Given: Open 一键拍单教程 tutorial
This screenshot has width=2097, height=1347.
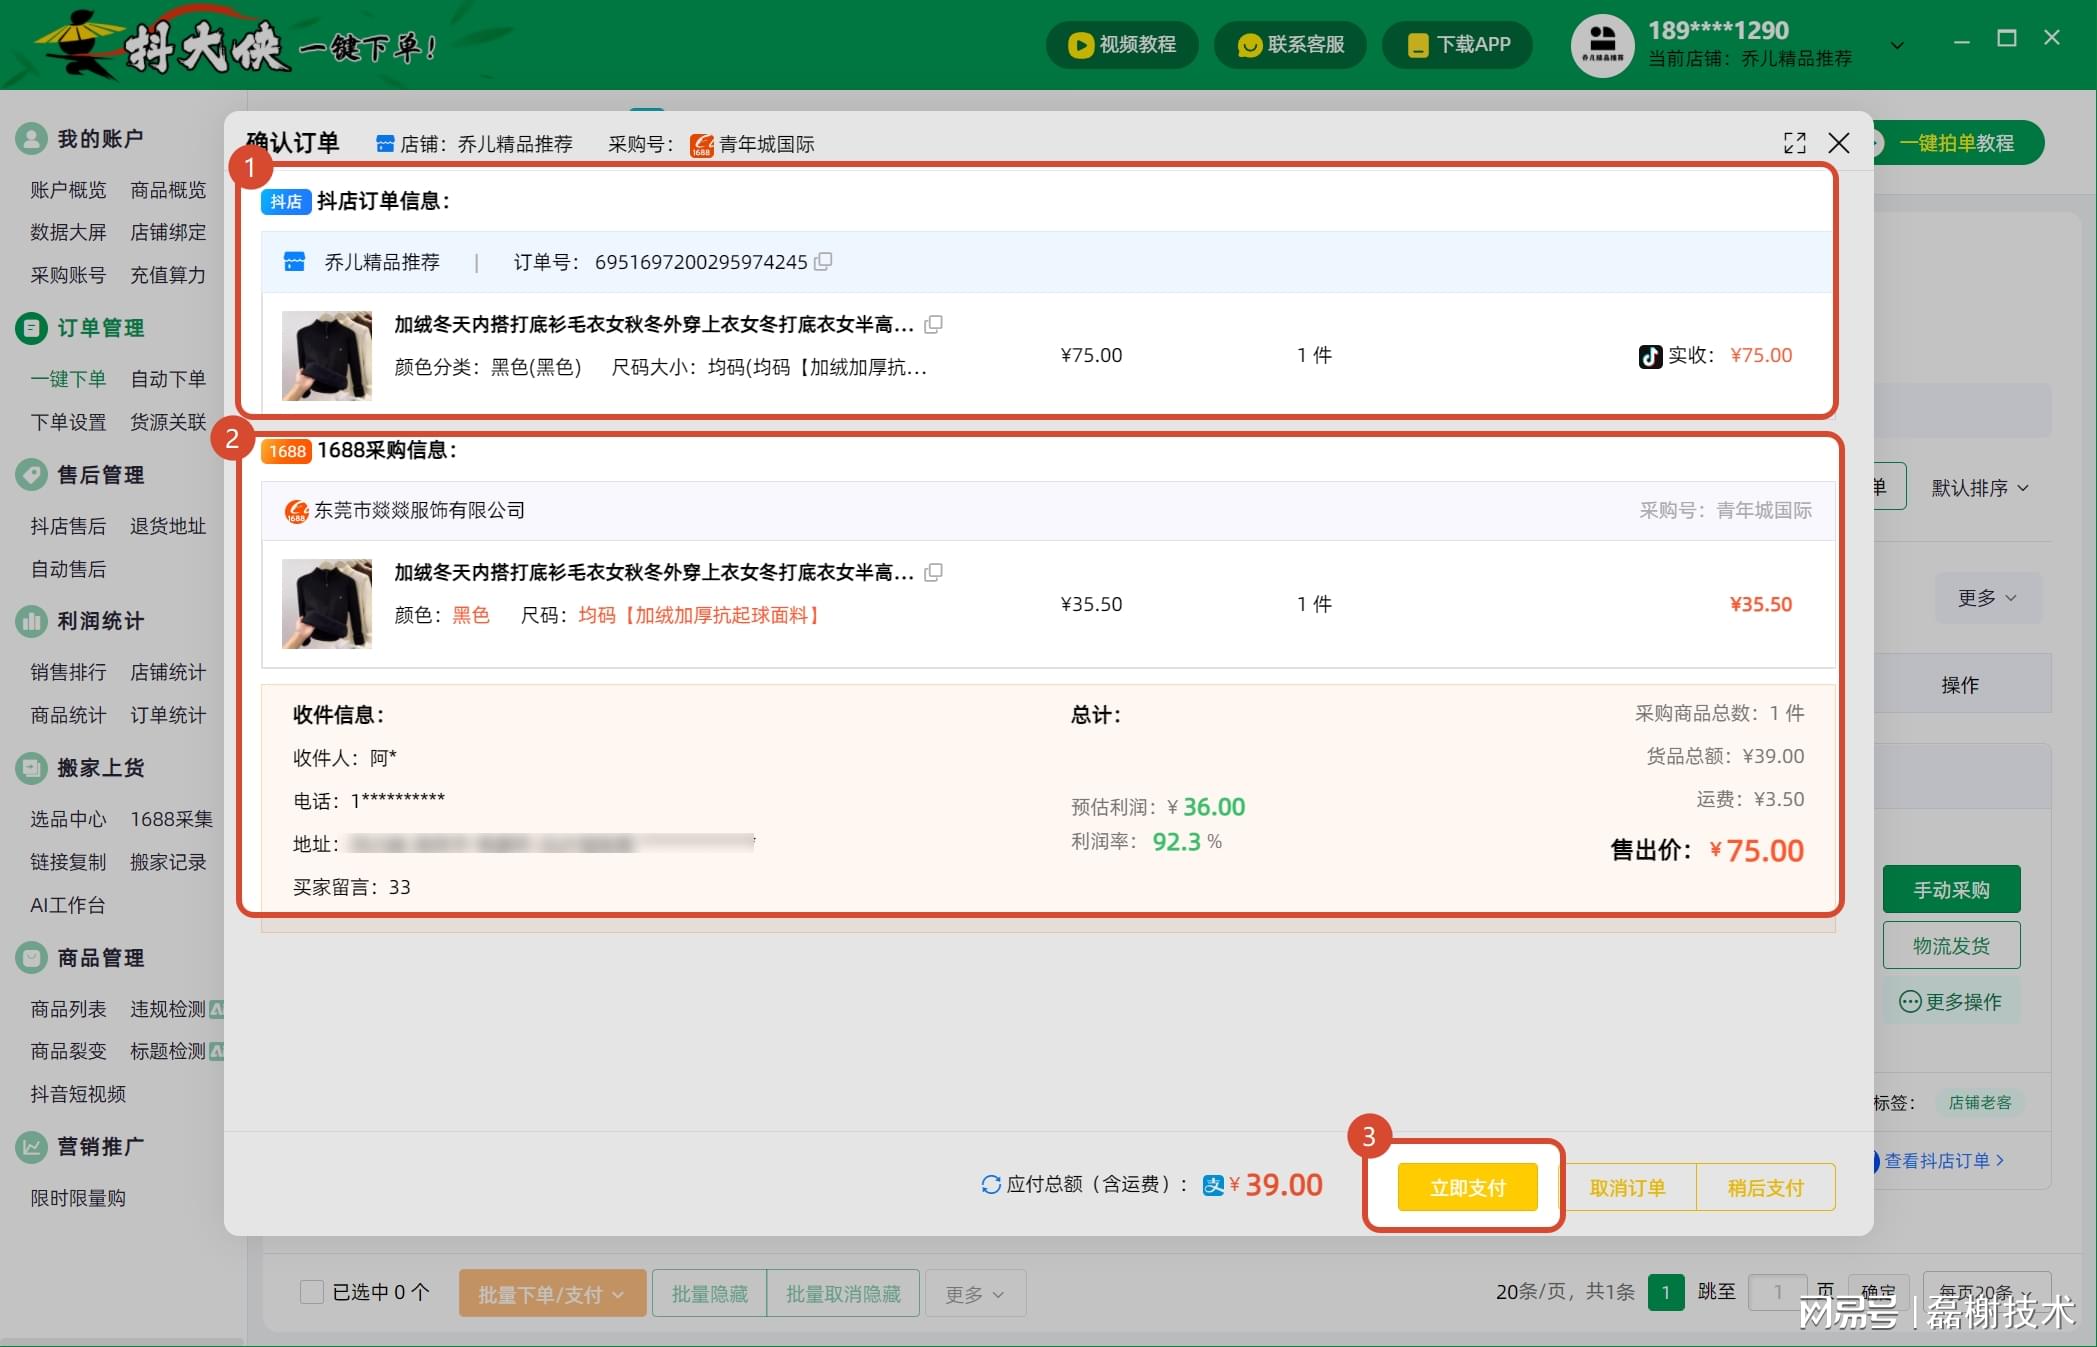Looking at the screenshot, I should [1956, 143].
